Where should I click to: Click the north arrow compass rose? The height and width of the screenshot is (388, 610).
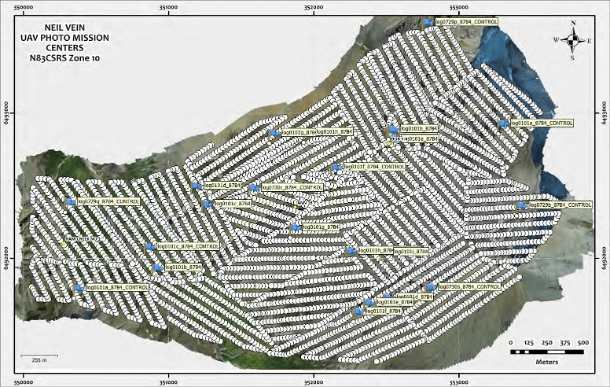(x=573, y=40)
